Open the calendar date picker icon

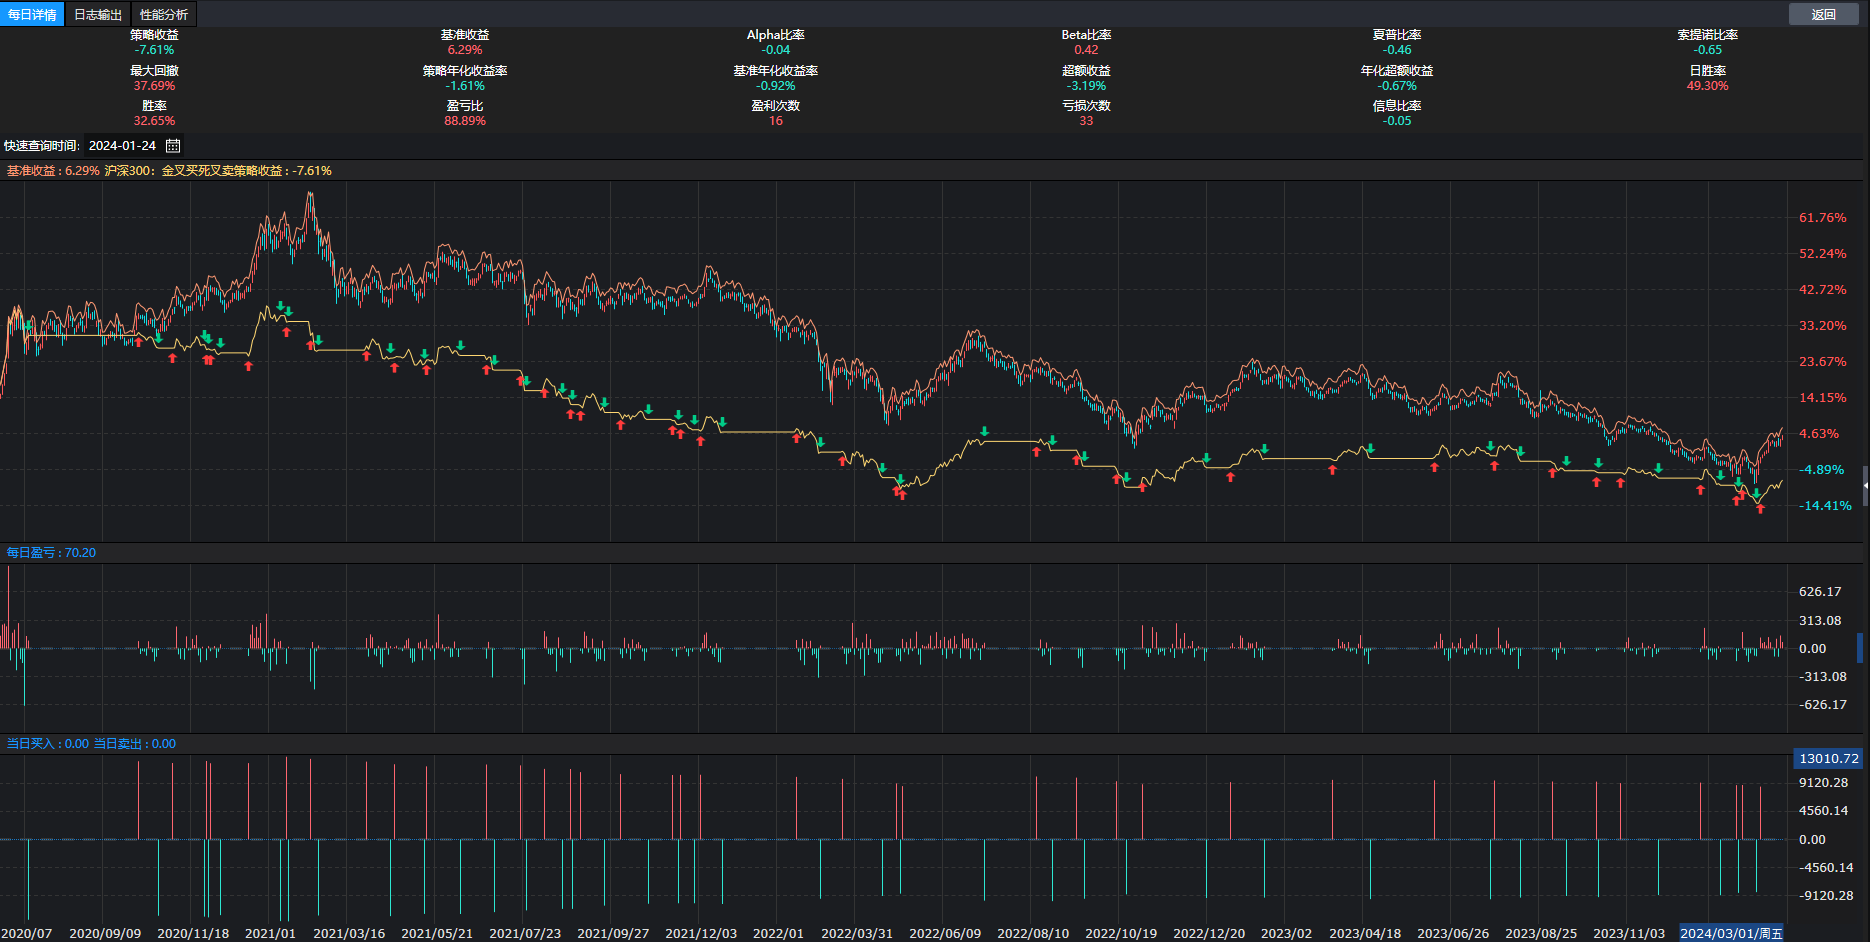pyautogui.click(x=173, y=146)
